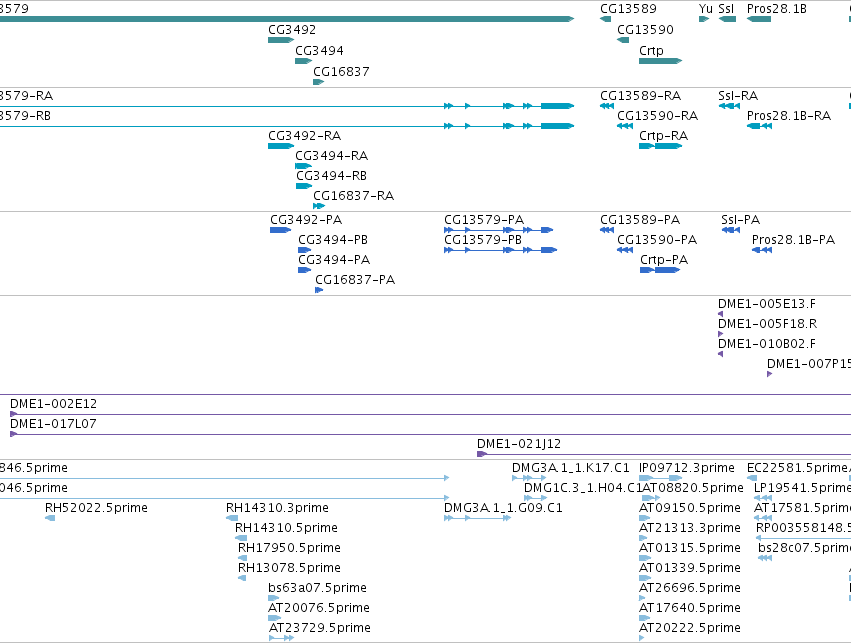Select BAC clone DME1-002E12
The height and width of the screenshot is (643, 851).
(x=430, y=415)
